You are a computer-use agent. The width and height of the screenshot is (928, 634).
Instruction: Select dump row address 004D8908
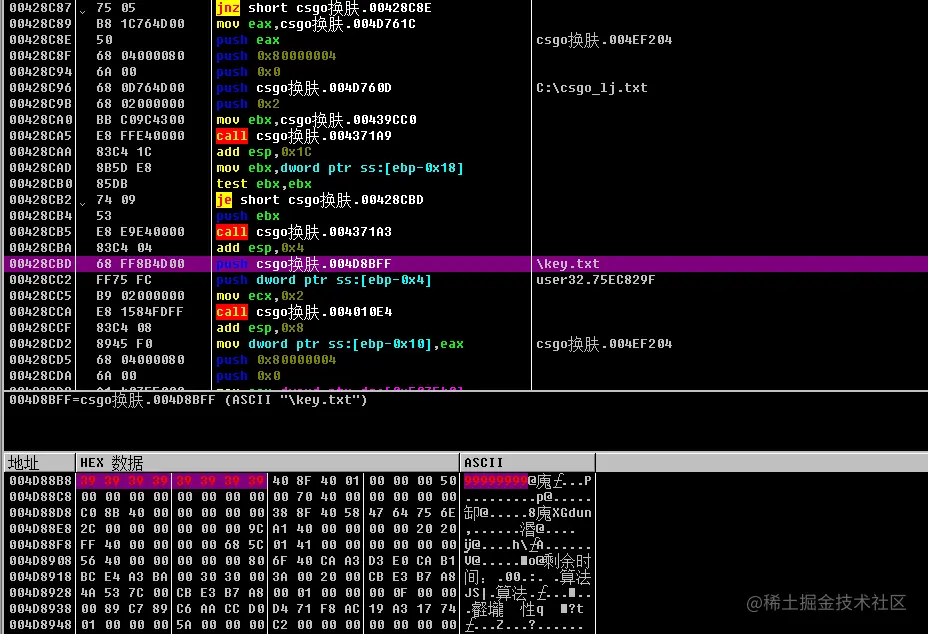pyautogui.click(x=40, y=561)
